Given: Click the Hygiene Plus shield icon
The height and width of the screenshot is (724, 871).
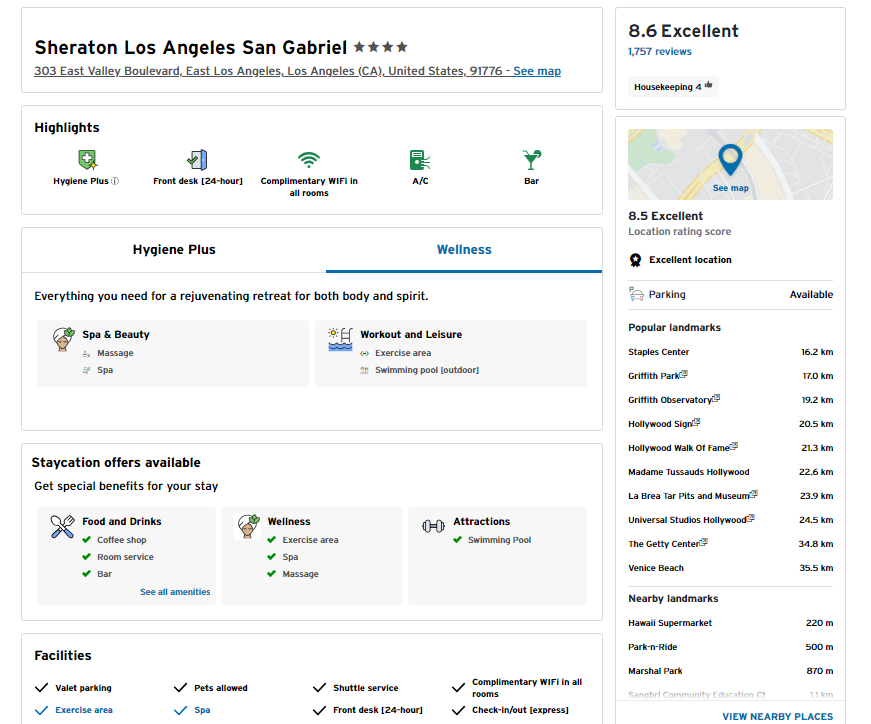Looking at the screenshot, I should click(x=87, y=160).
